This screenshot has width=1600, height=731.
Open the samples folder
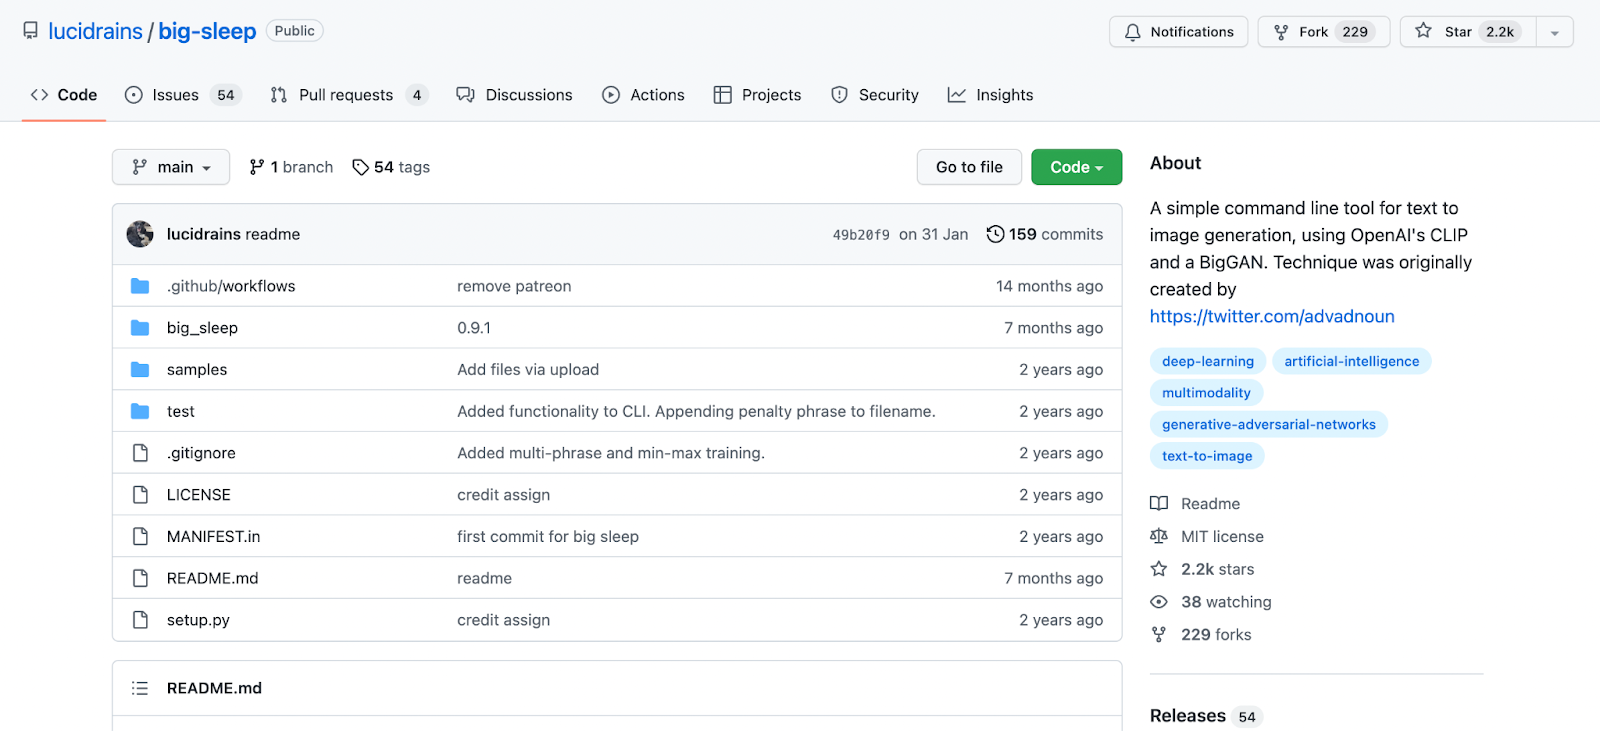[197, 370]
